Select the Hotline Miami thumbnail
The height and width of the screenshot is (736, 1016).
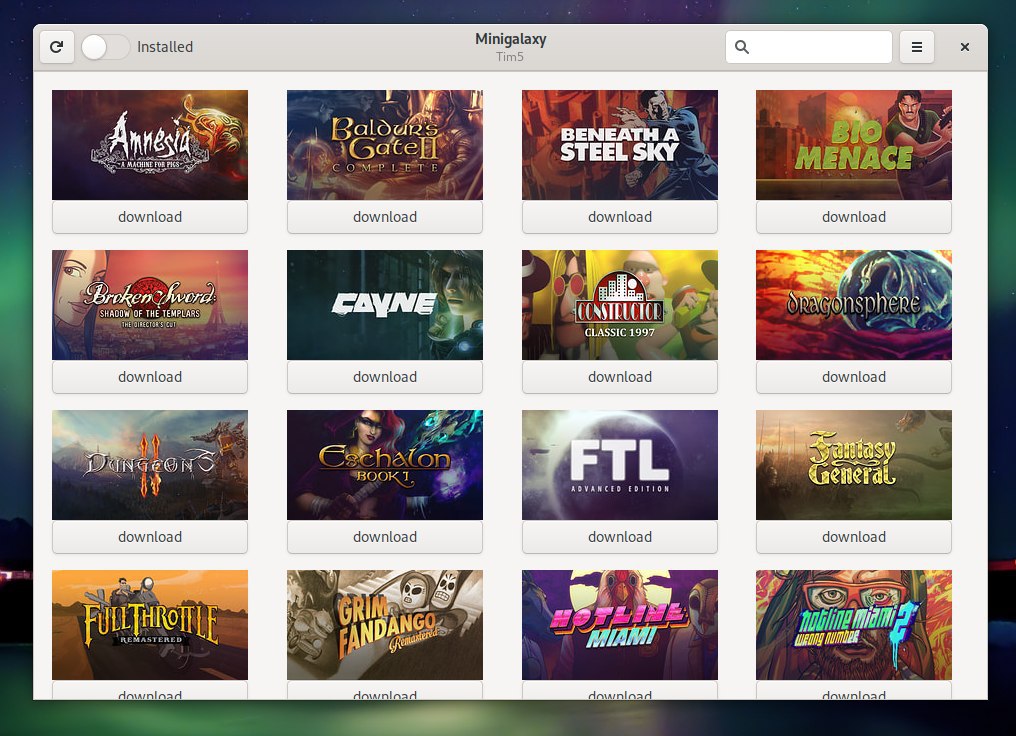click(620, 625)
